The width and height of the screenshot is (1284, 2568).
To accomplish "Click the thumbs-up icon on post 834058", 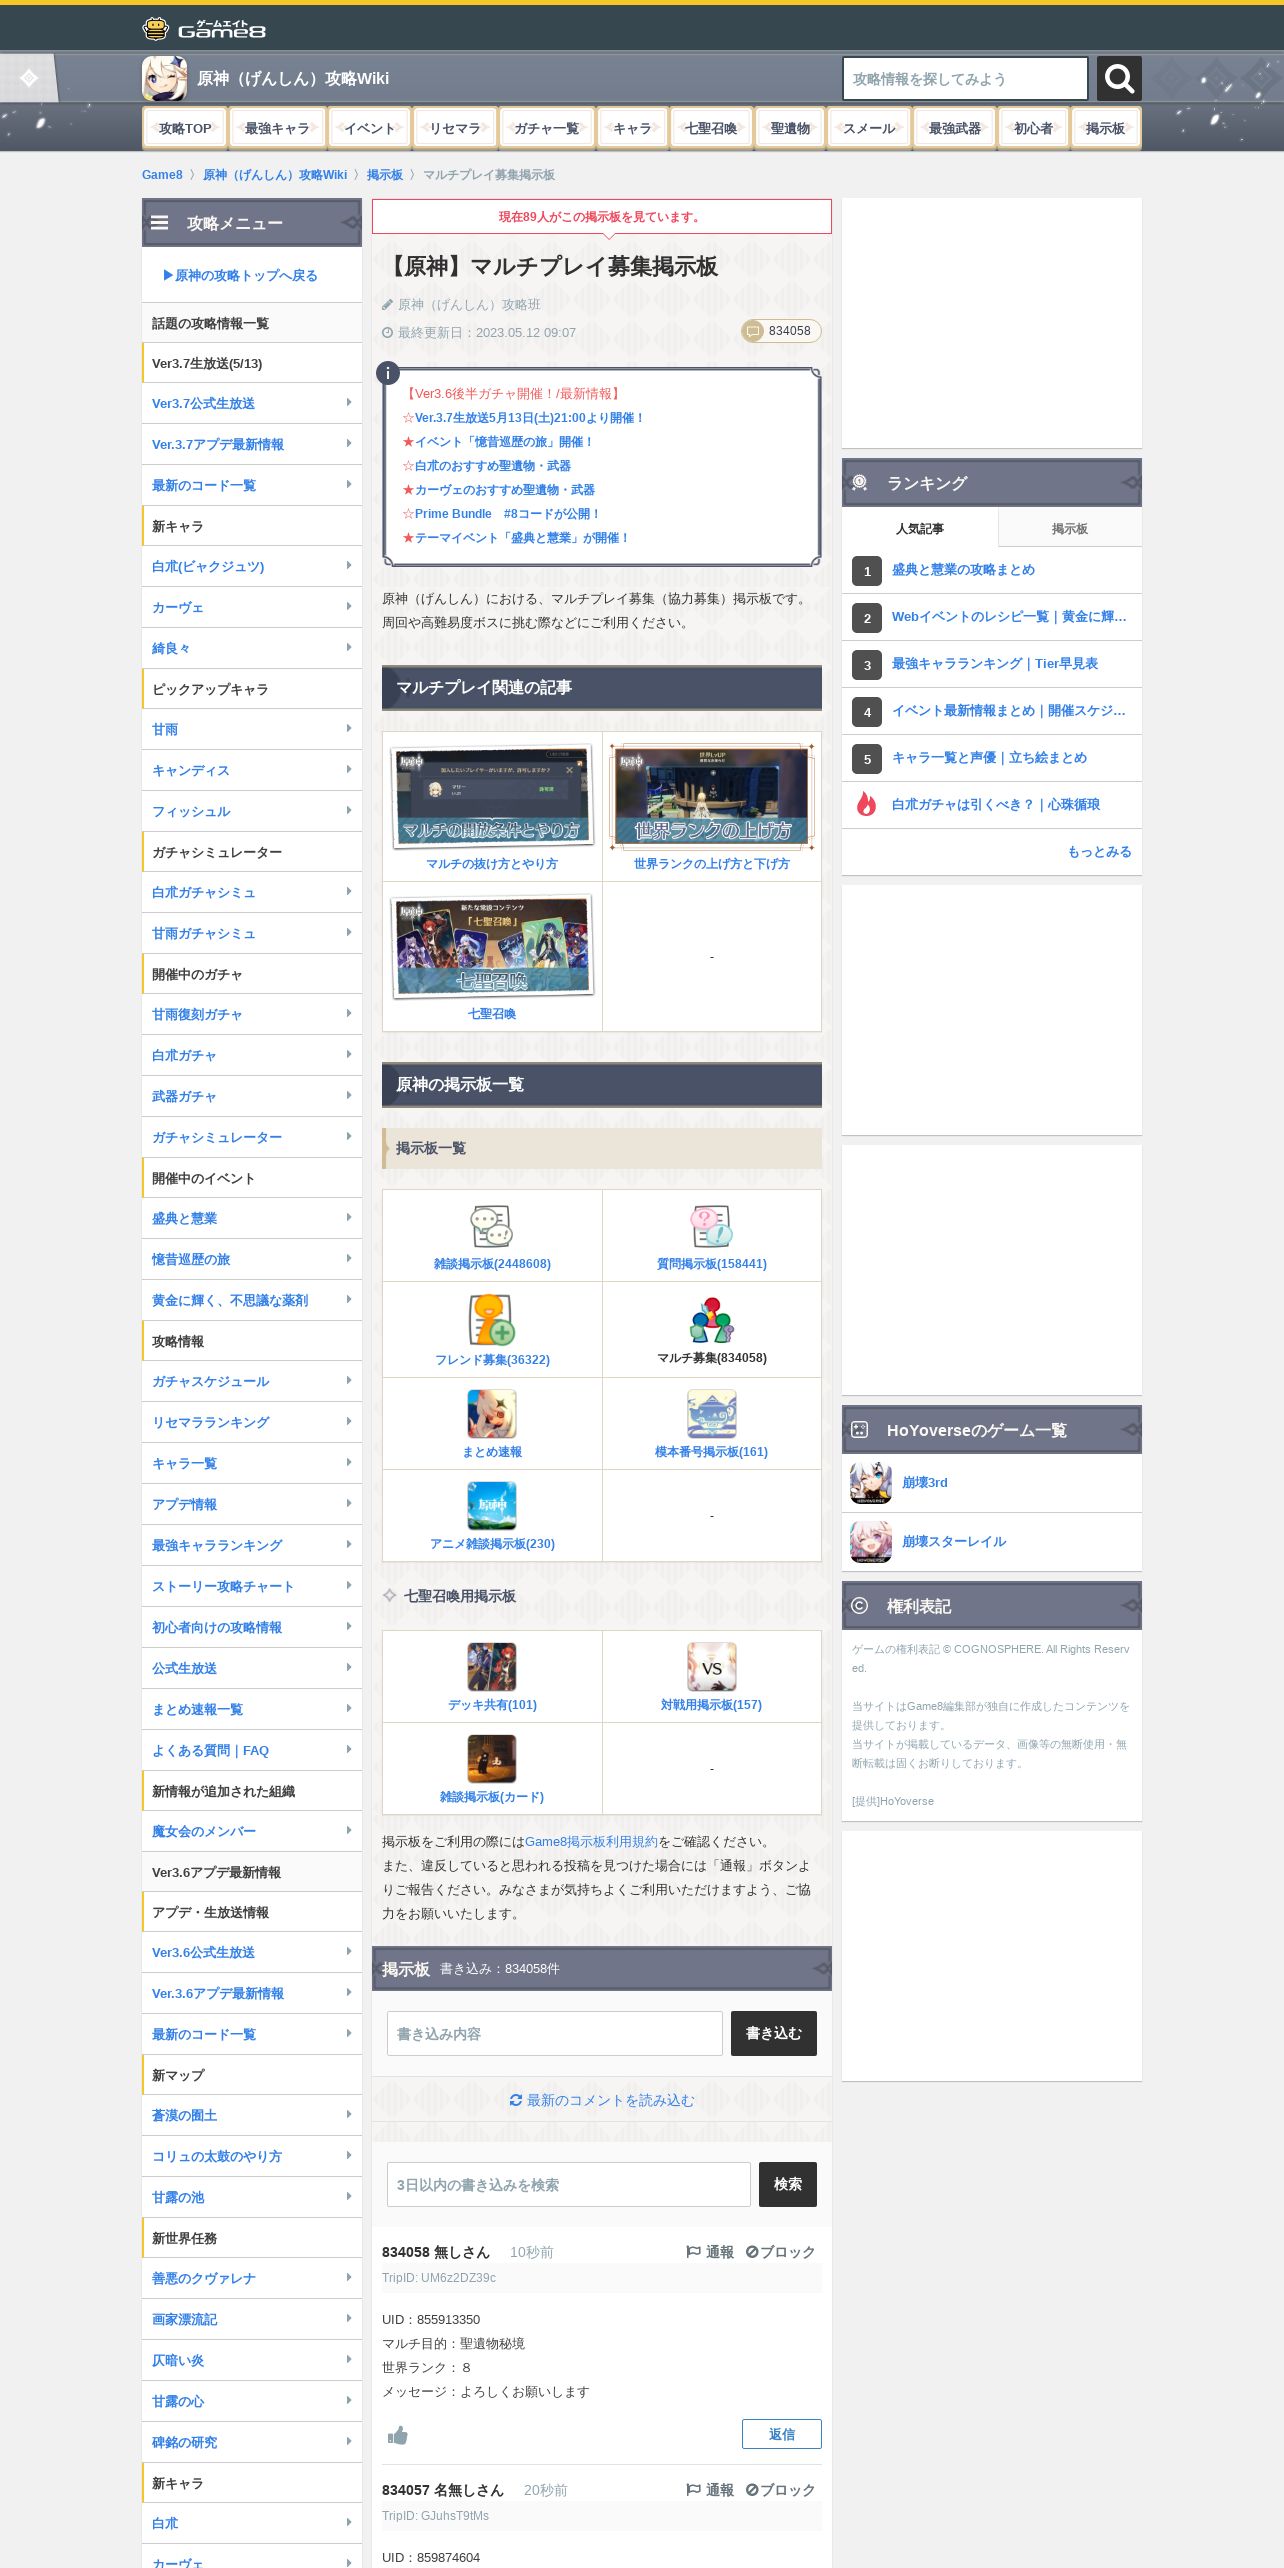I will [x=398, y=2435].
